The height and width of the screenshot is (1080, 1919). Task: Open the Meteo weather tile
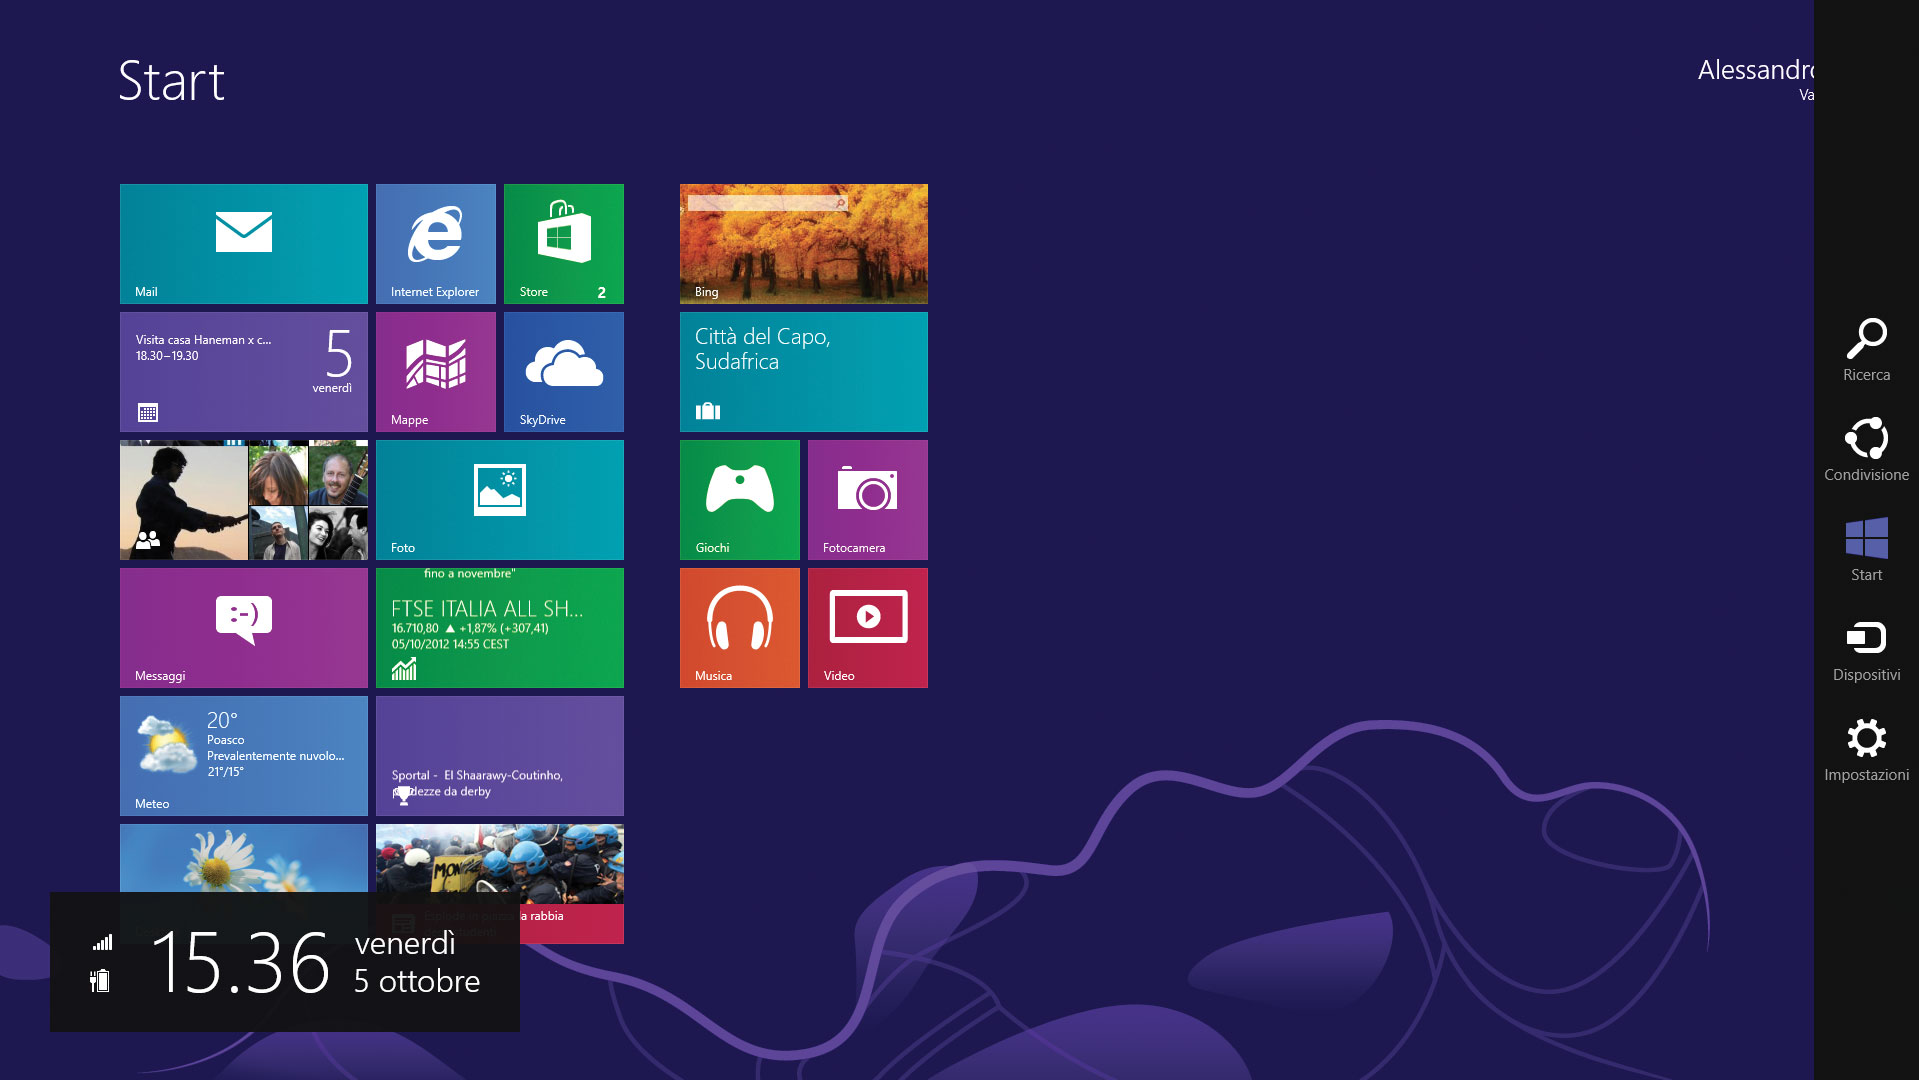tap(244, 756)
